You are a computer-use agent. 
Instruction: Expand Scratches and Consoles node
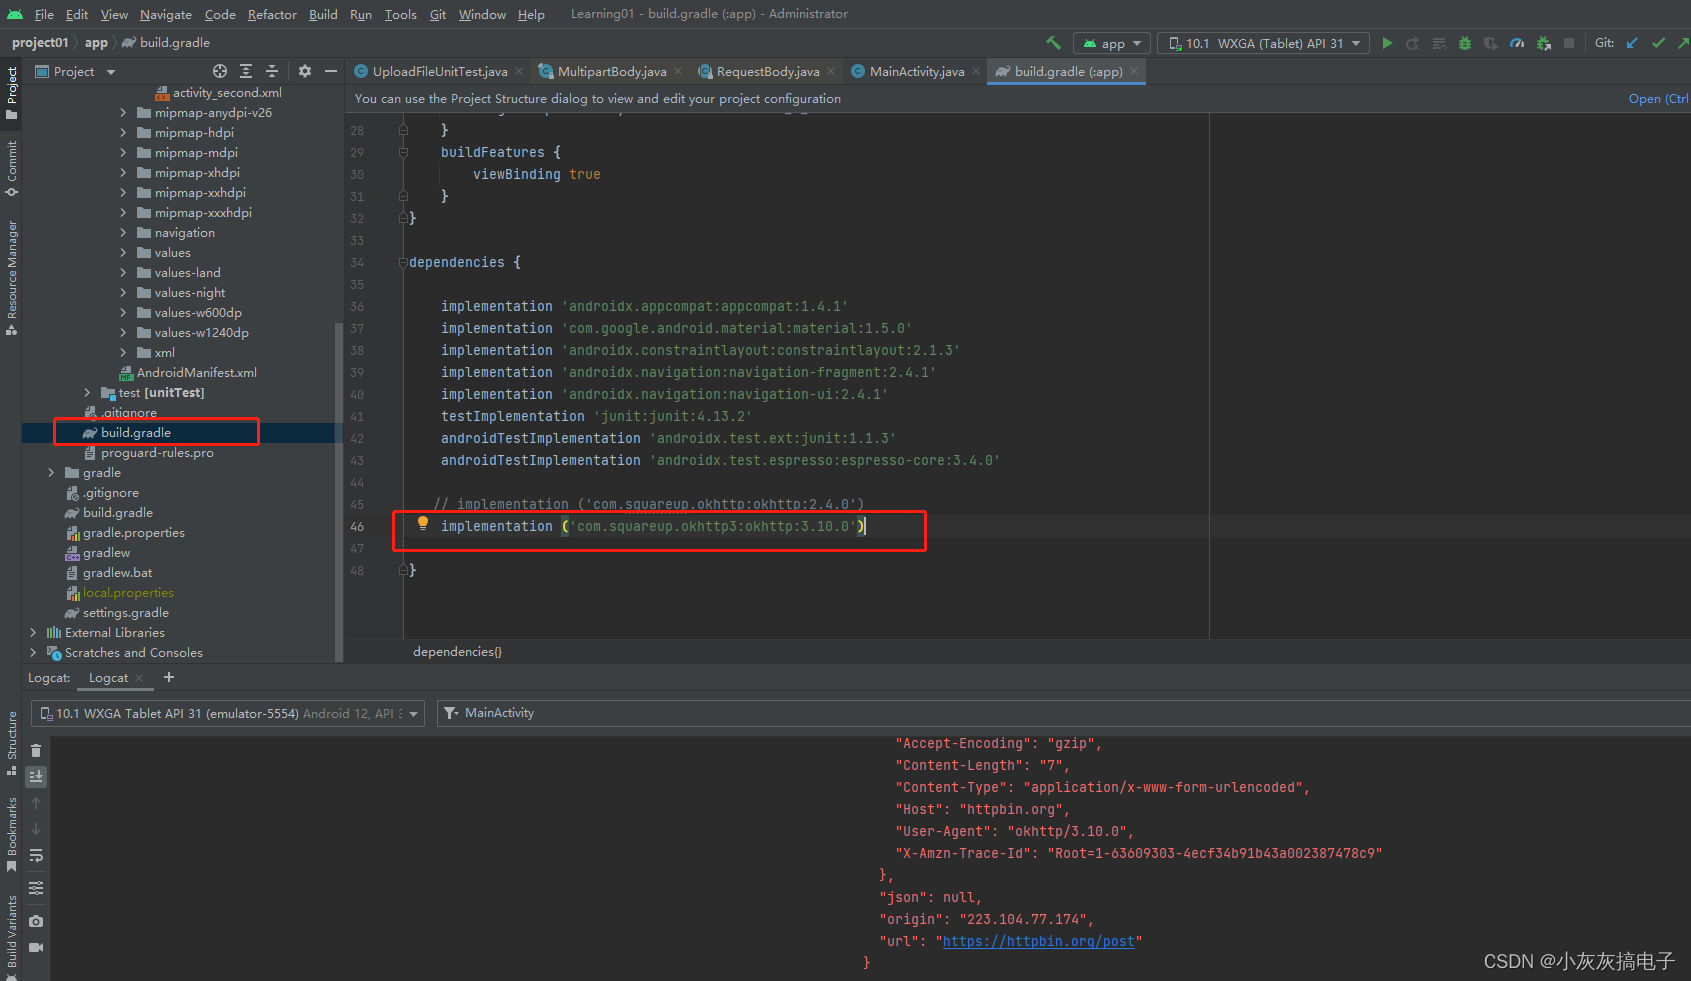tap(33, 652)
